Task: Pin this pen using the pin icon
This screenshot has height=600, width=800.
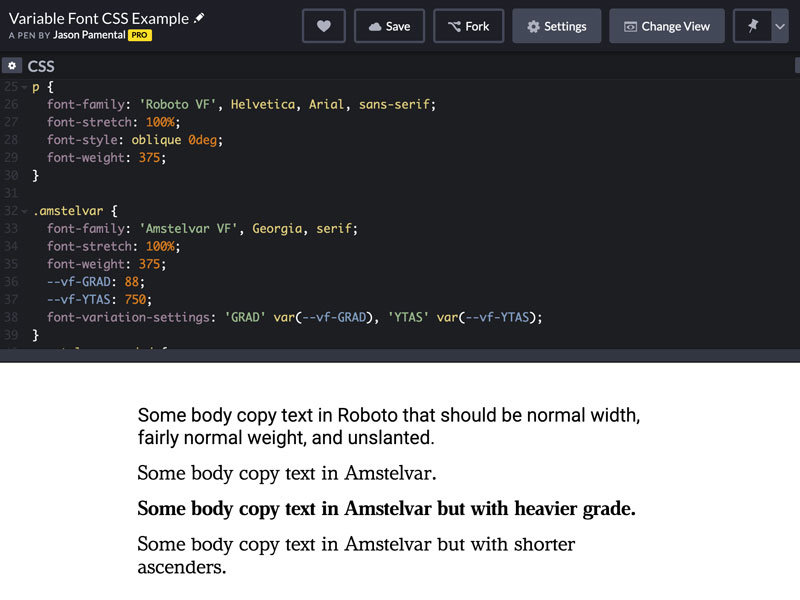Action: pyautogui.click(x=753, y=26)
